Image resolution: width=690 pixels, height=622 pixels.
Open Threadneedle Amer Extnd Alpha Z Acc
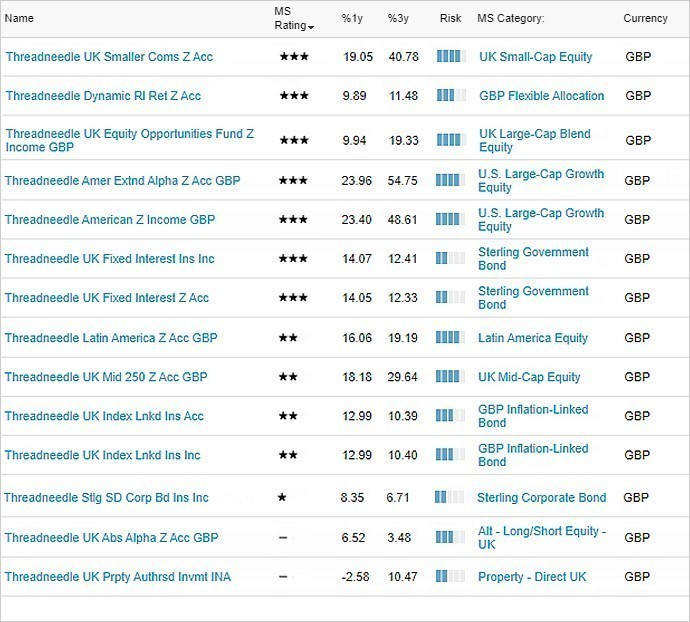(x=122, y=180)
